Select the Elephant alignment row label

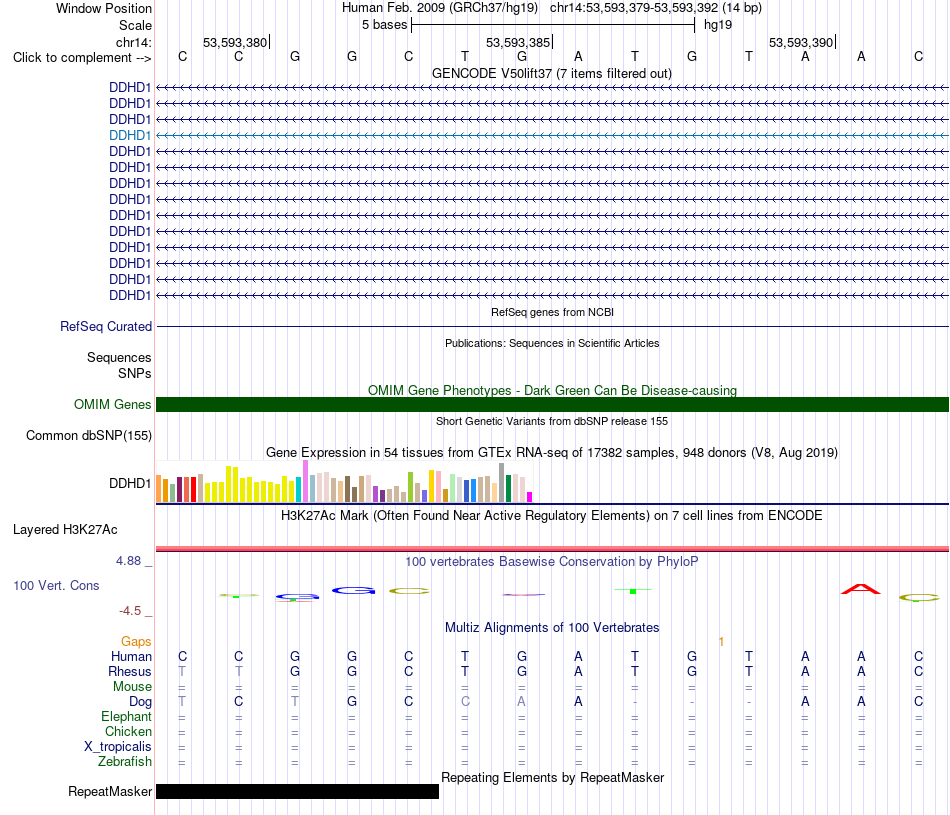click(126, 717)
